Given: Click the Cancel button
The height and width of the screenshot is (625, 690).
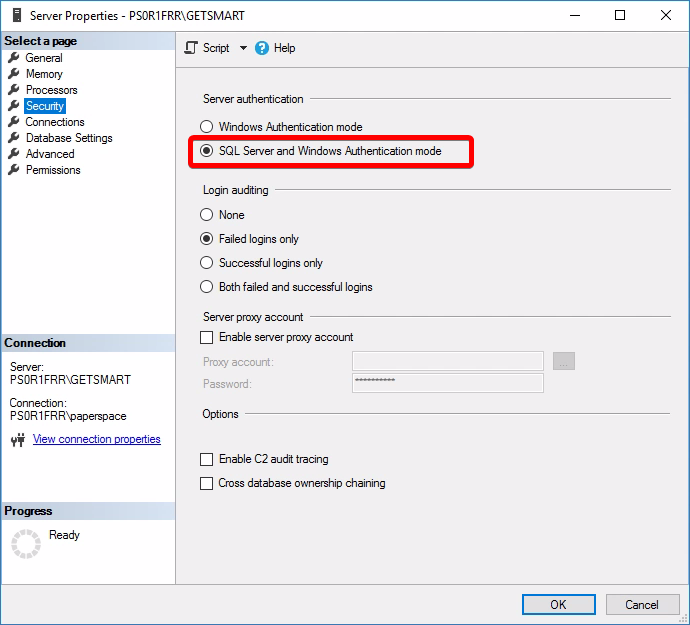Looking at the screenshot, I should [x=642, y=604].
